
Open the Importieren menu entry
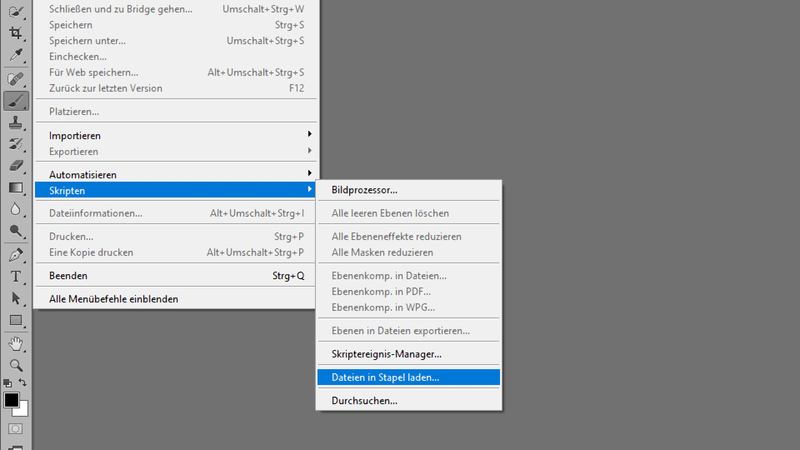click(x=176, y=135)
